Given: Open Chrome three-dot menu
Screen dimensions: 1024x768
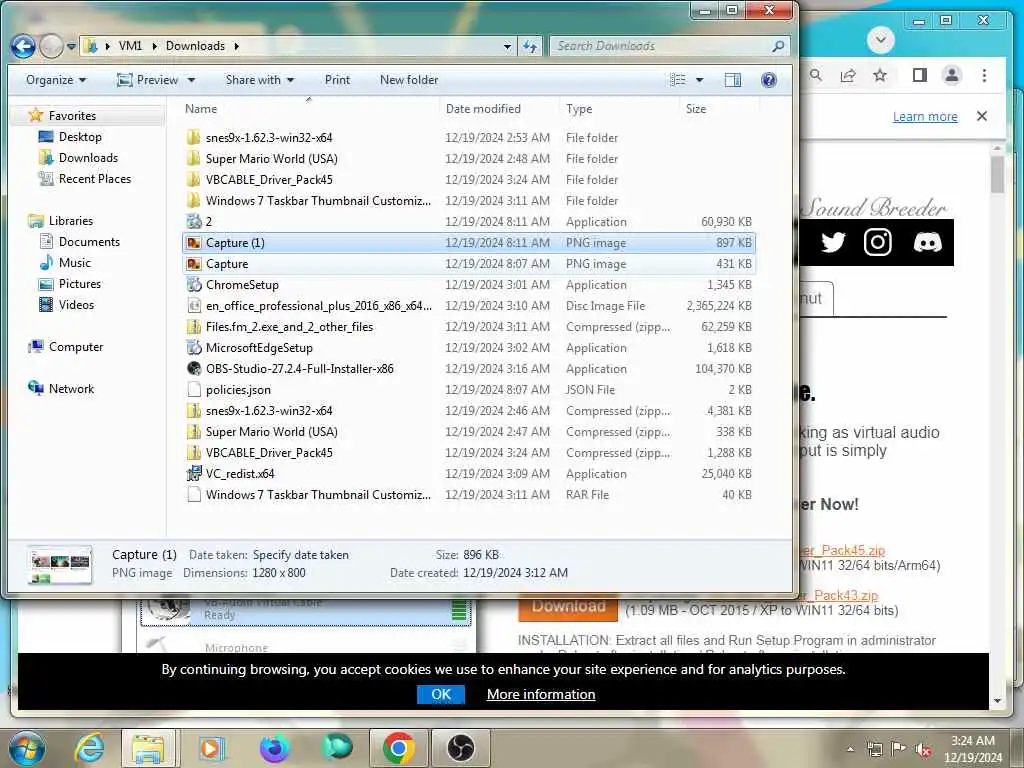Looking at the screenshot, I should coord(984,75).
